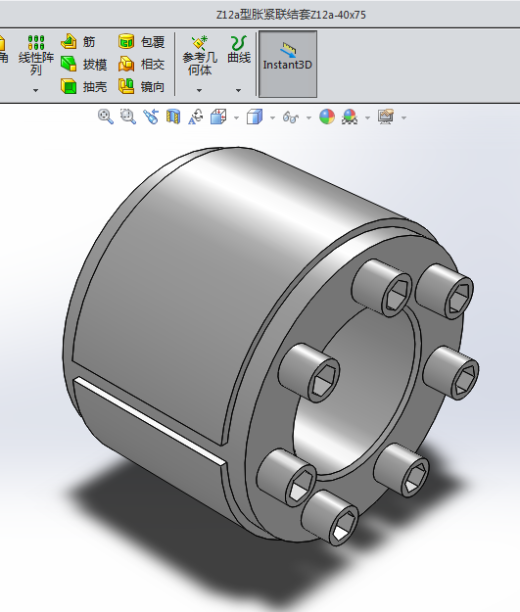Select Zoom to Area icon

128,117
